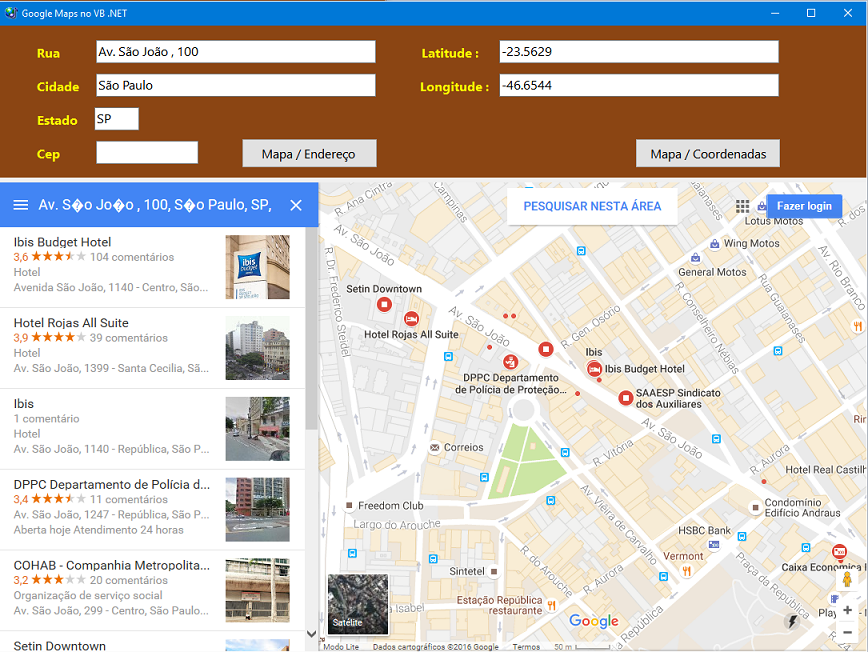Click the Condomínio Edifício Andraus marker
Screen dimensions: 868x652
pyautogui.click(x=755, y=508)
